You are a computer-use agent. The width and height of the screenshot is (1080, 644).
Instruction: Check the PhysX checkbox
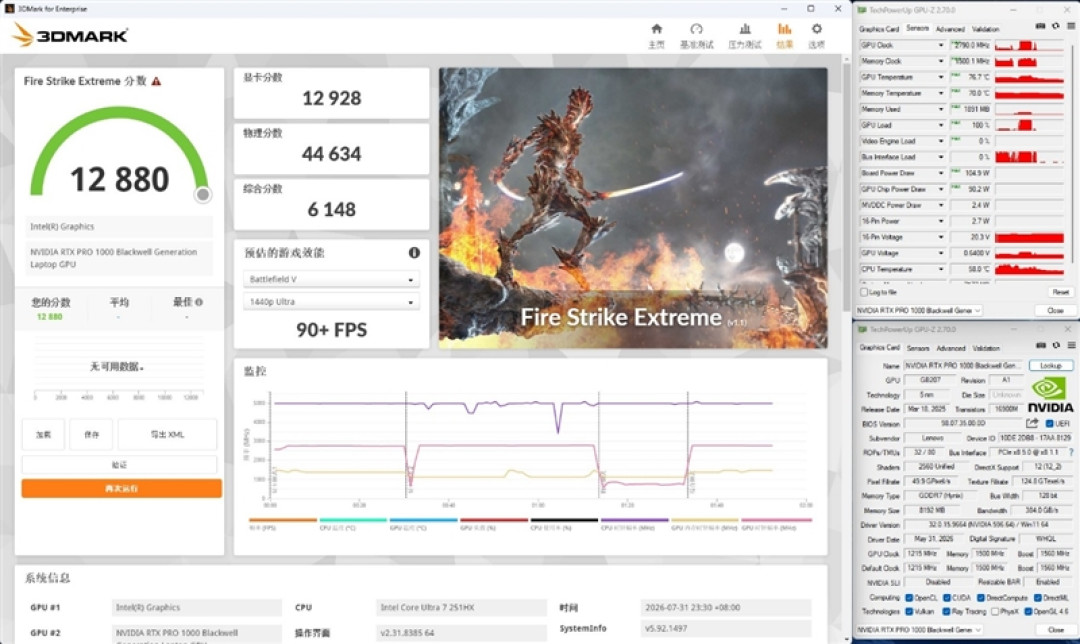[x=995, y=612]
